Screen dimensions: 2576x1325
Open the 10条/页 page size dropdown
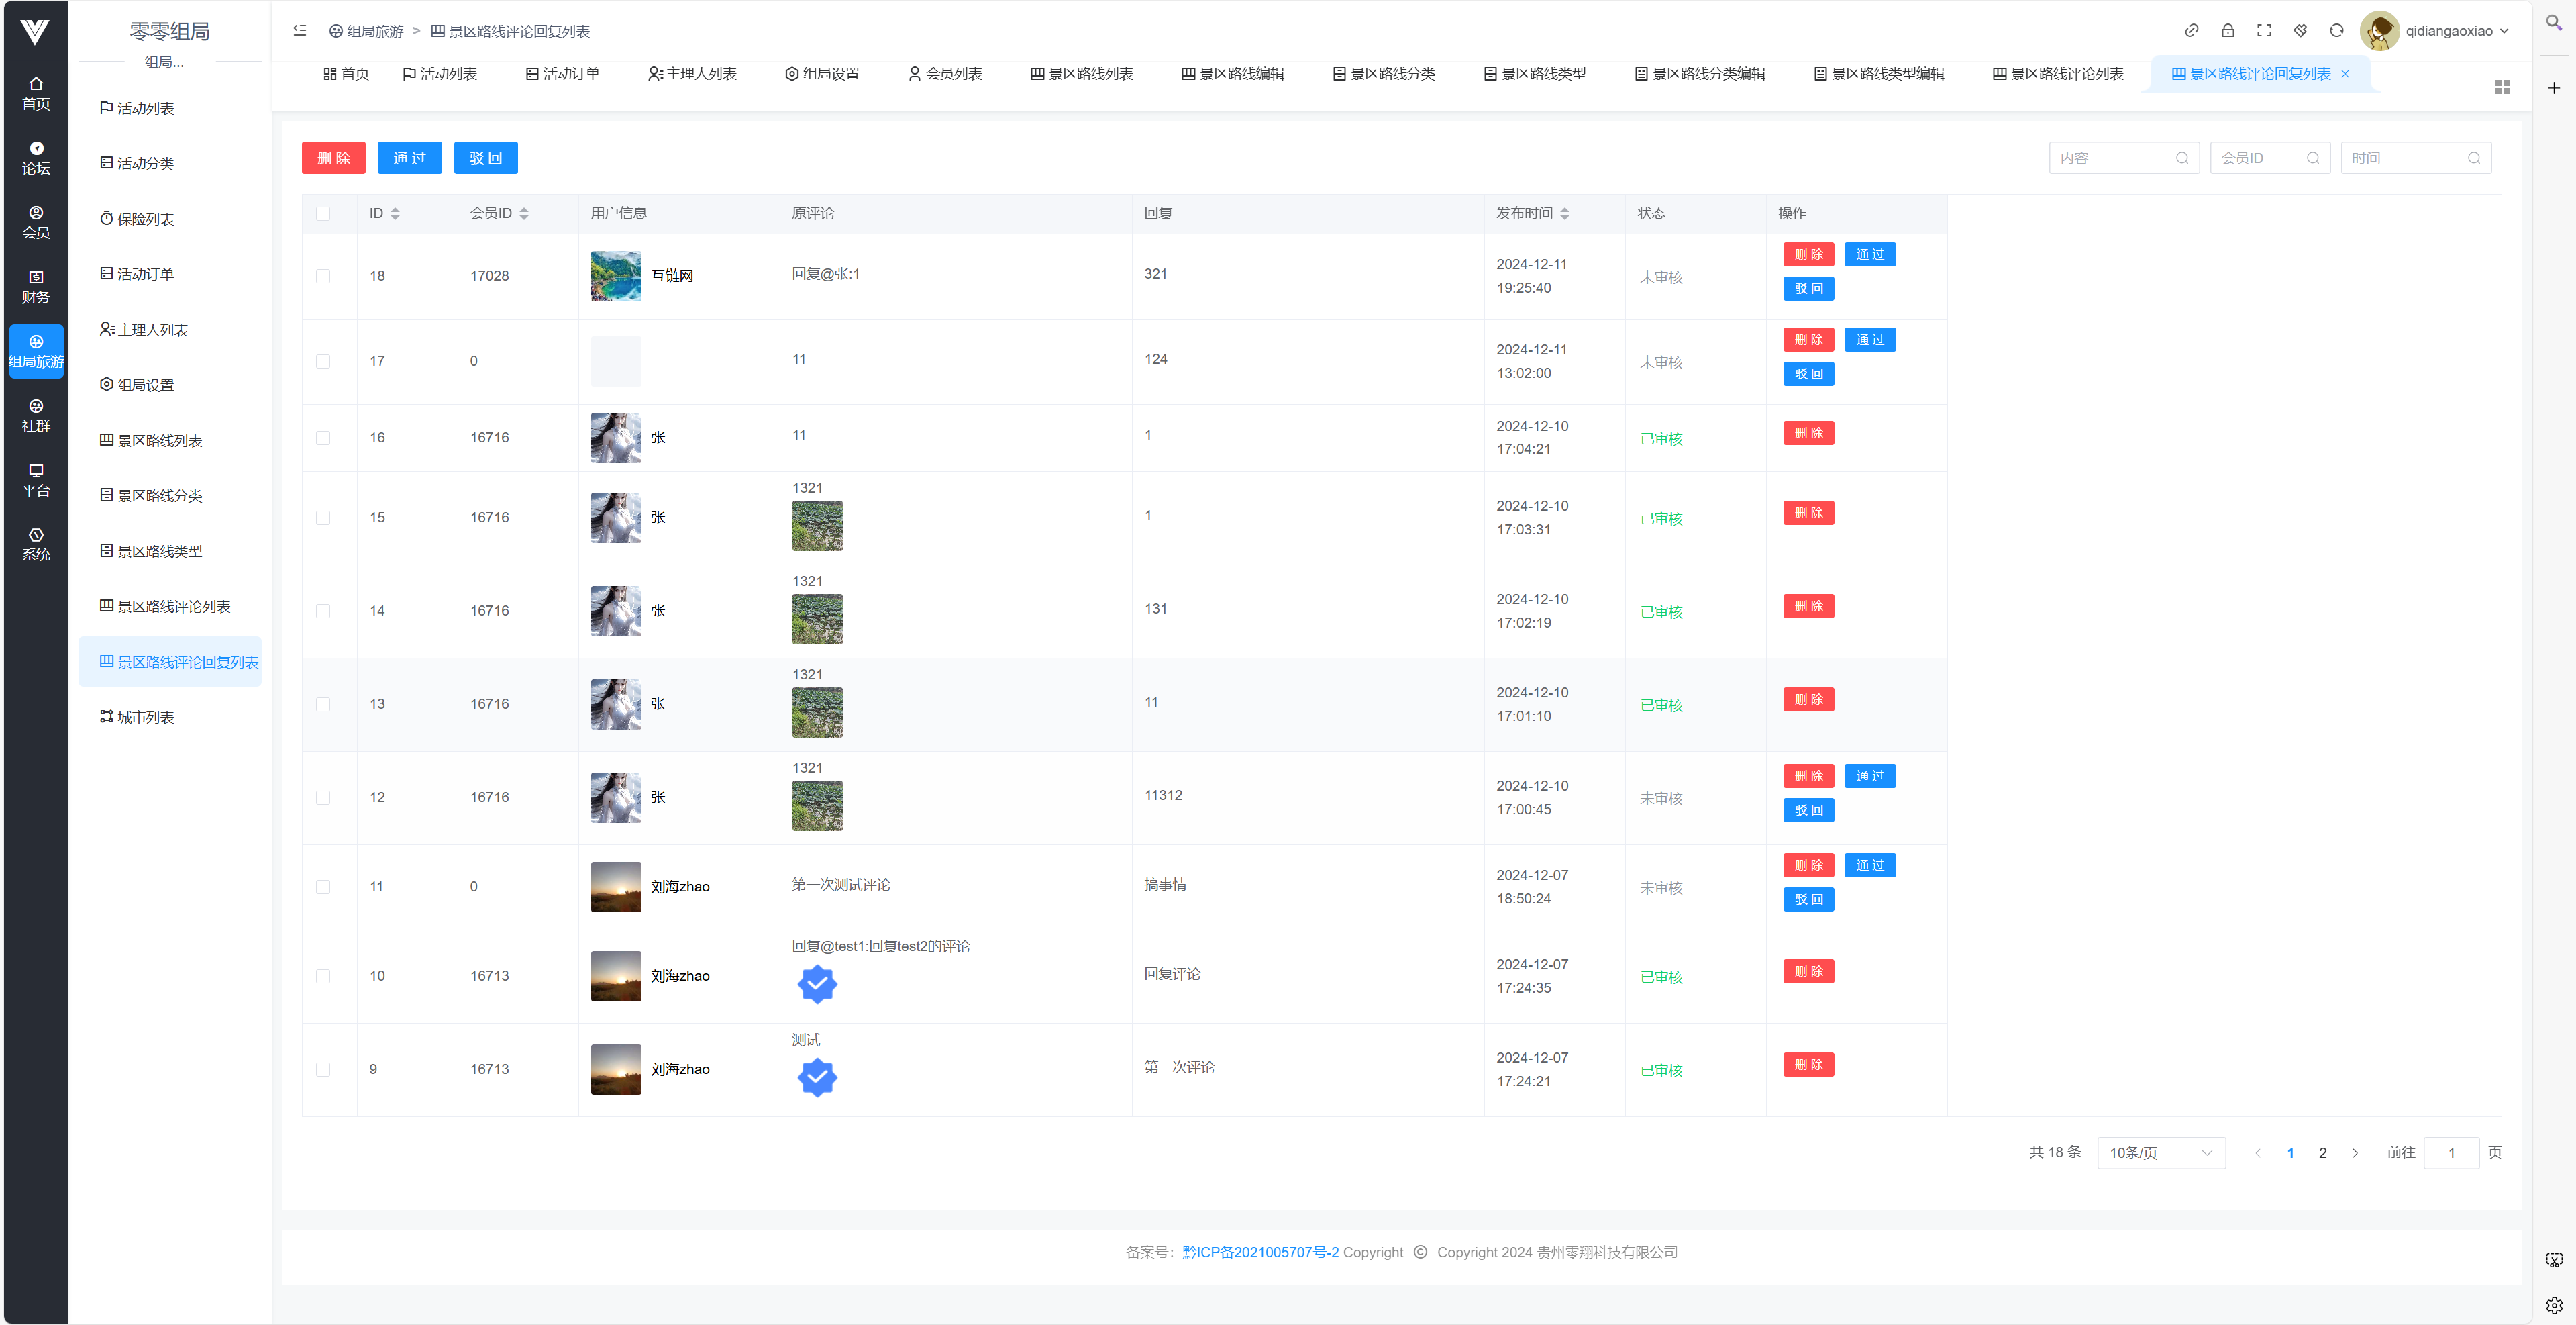click(x=2160, y=1153)
